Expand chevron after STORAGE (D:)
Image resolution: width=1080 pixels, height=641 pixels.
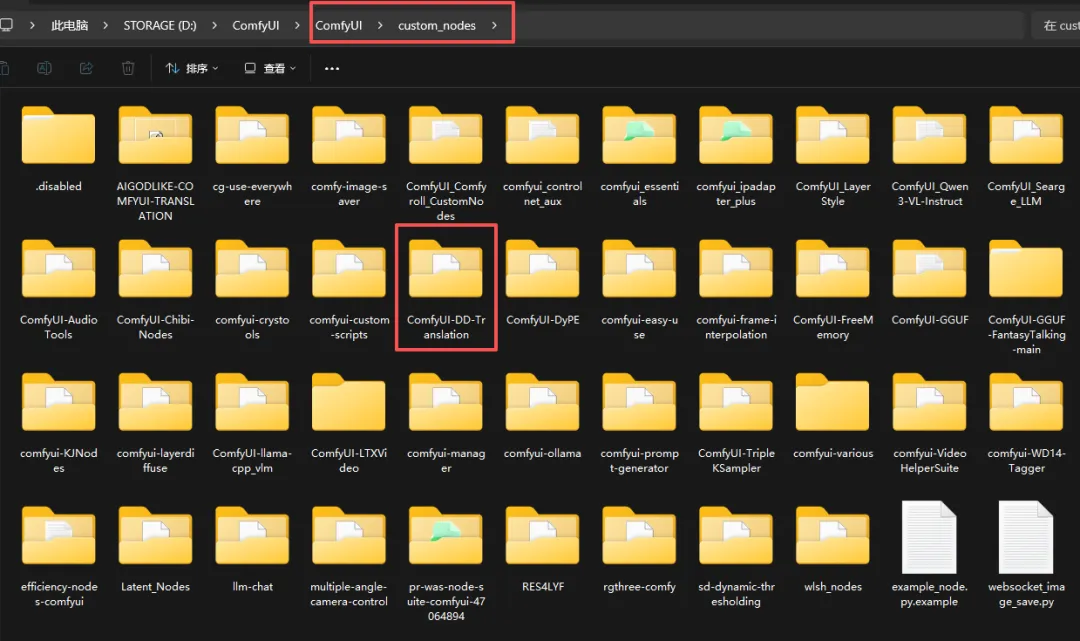click(x=214, y=25)
